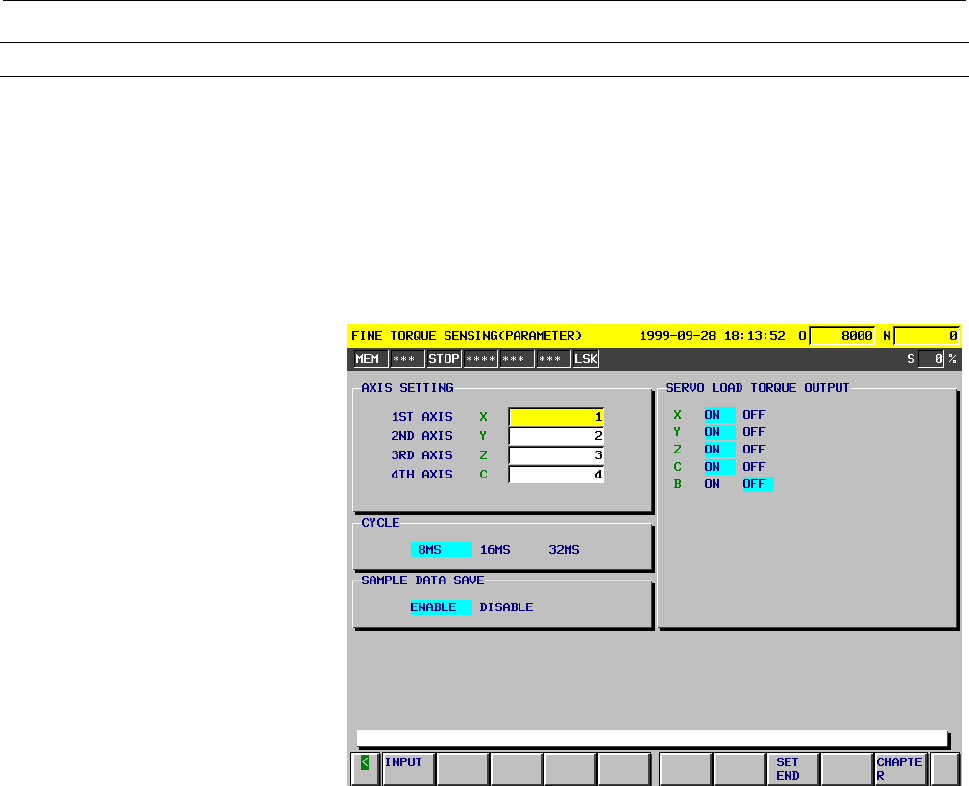
Task: Click the key-in input line above soft keys
Action: [x=653, y=738]
